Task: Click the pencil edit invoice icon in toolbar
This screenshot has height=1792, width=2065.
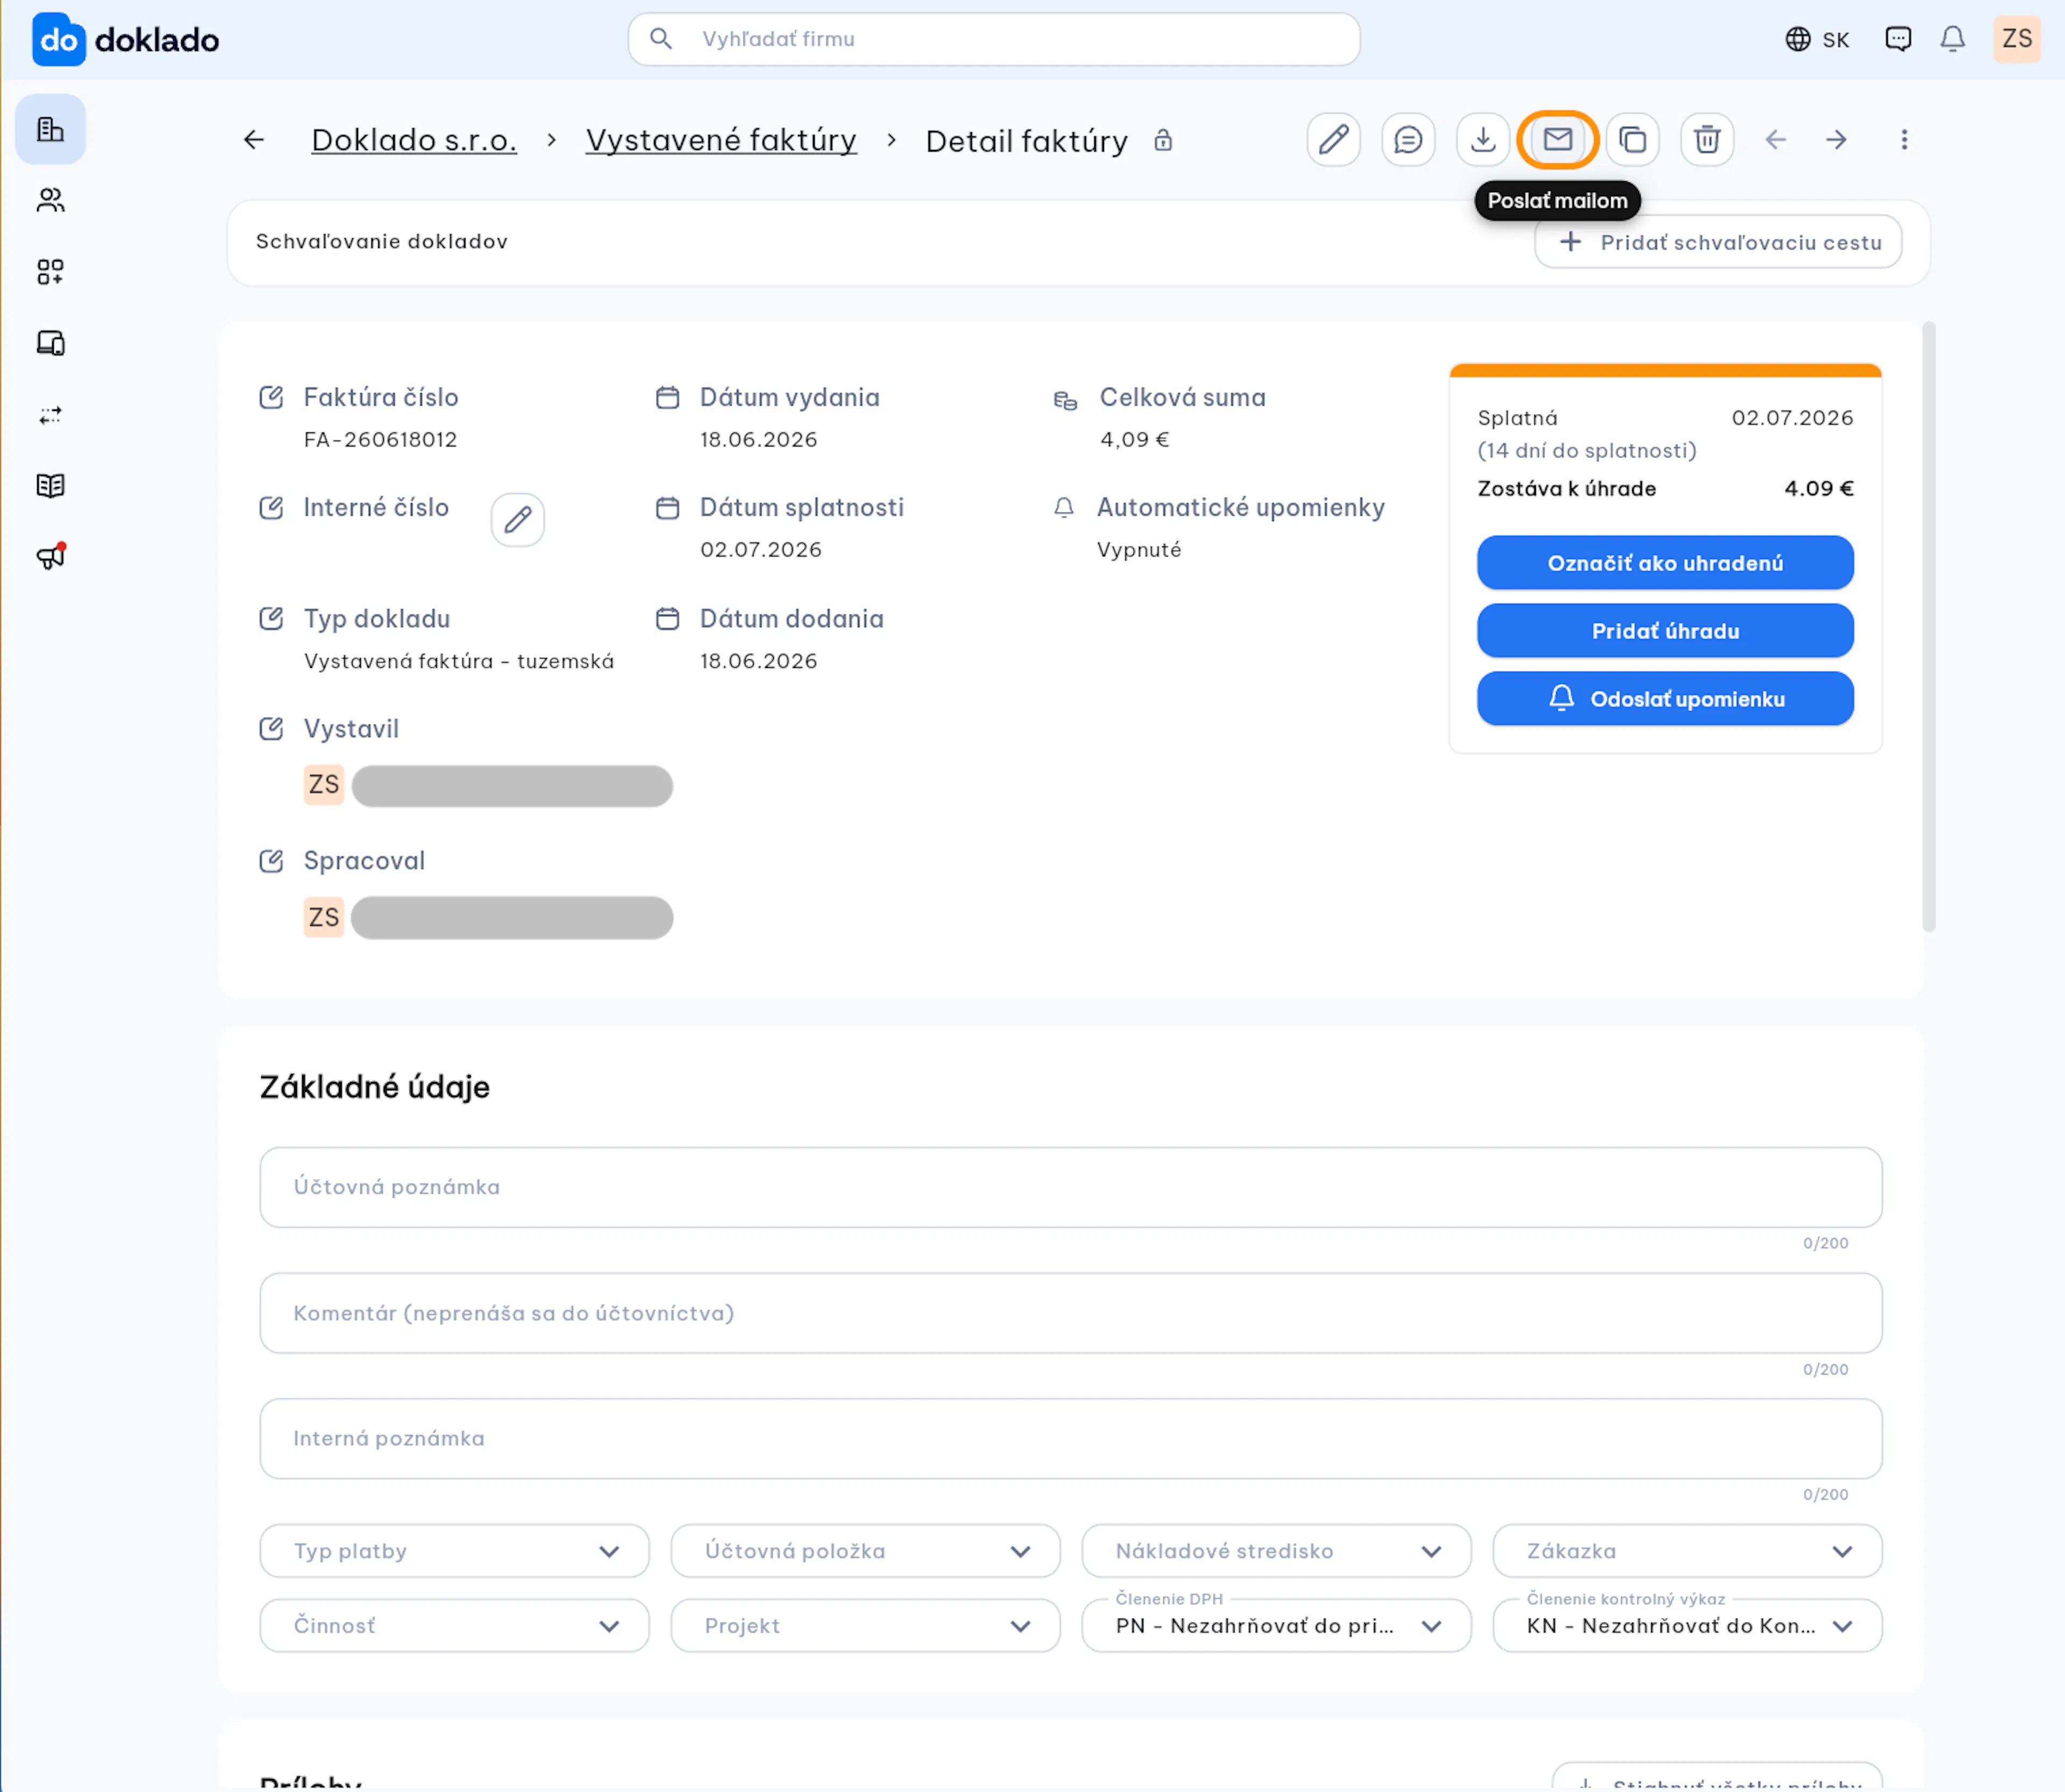Action: [1333, 140]
